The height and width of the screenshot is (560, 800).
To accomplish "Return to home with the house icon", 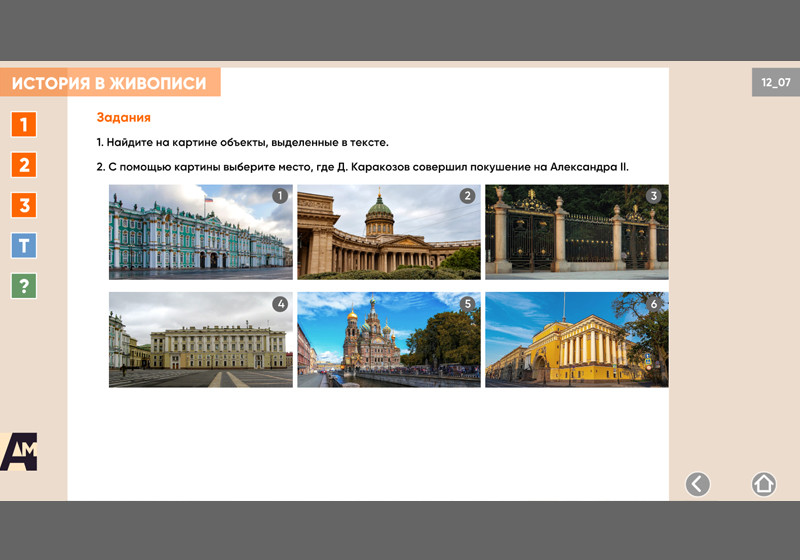I will tap(763, 484).
